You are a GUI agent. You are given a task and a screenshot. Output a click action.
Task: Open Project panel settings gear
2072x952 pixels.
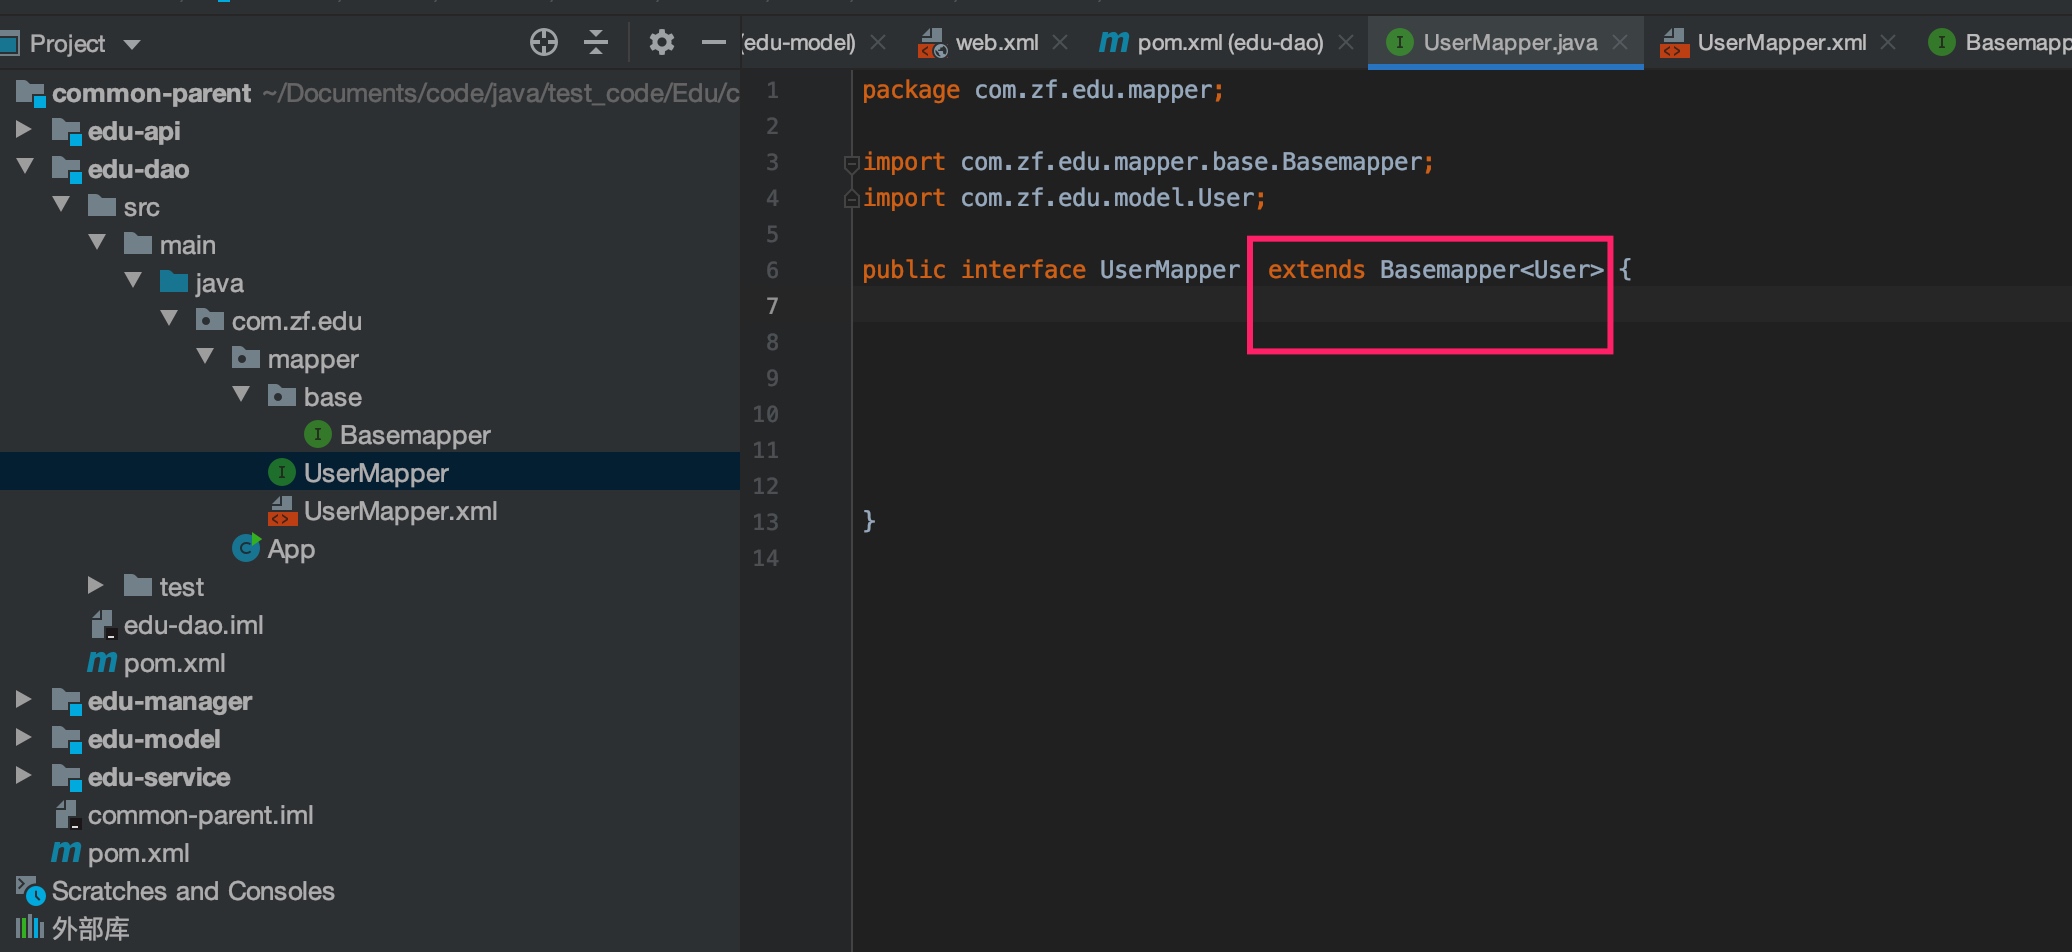pos(661,42)
